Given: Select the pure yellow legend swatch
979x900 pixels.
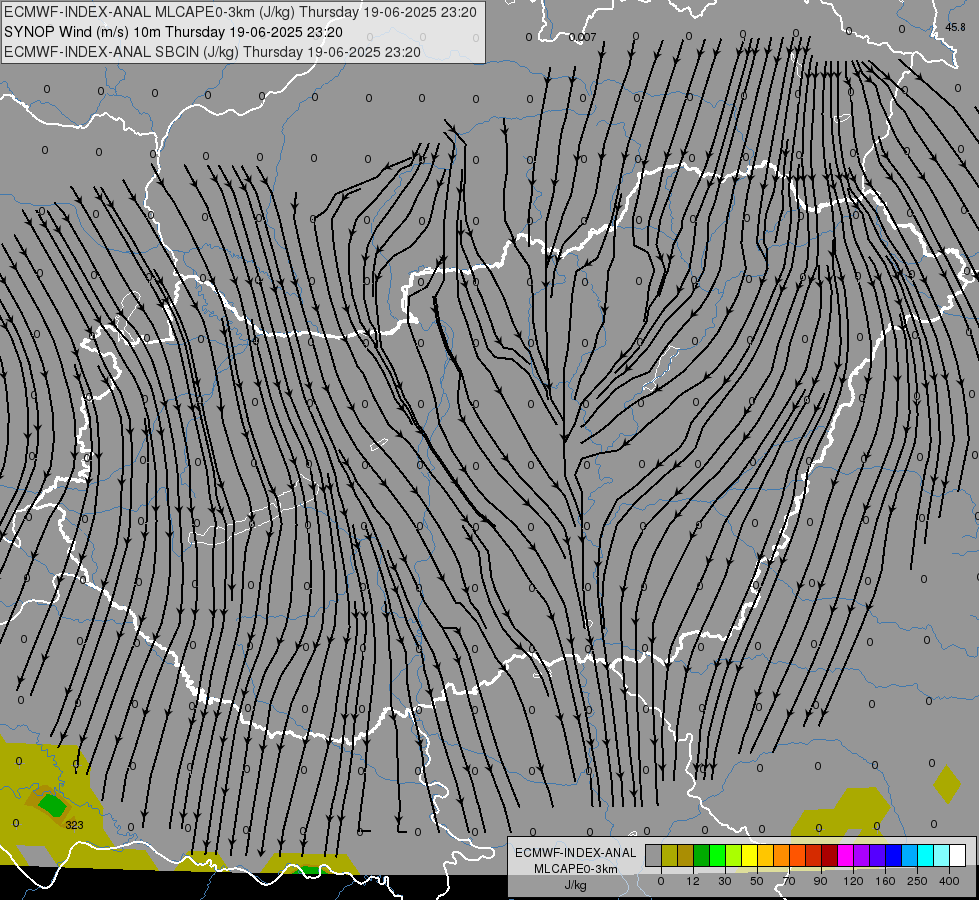Looking at the screenshot, I should click(749, 855).
